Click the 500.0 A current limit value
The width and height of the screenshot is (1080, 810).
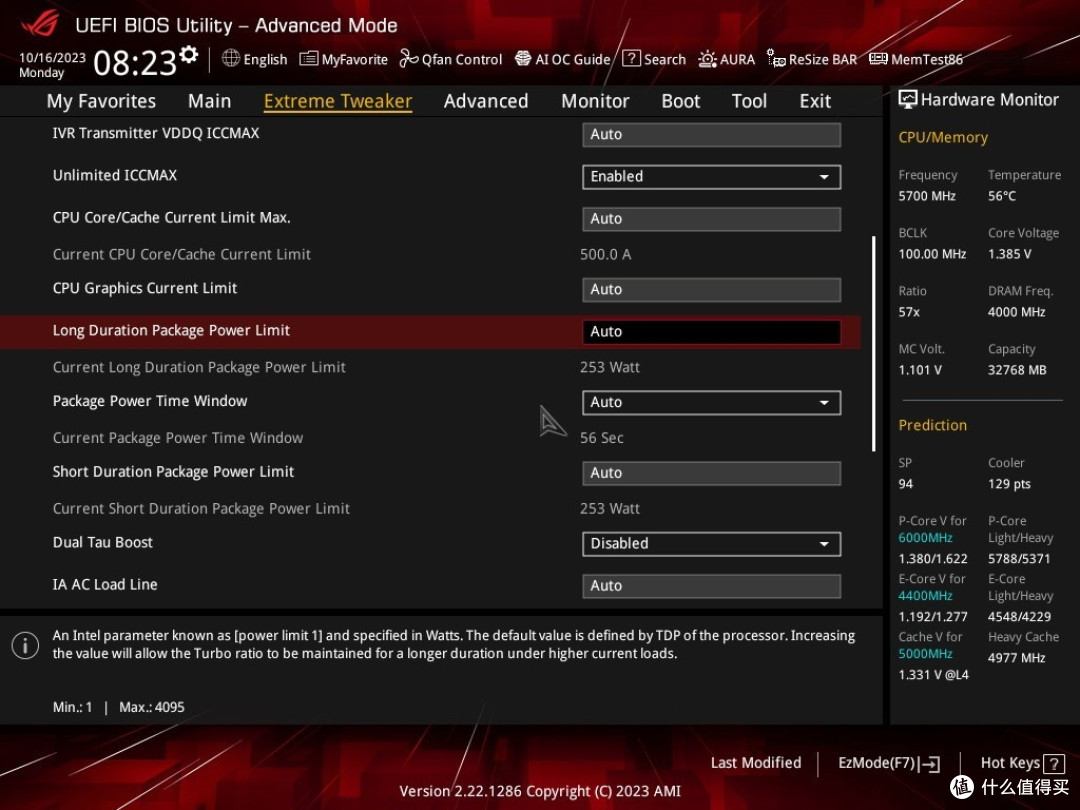[x=605, y=255]
